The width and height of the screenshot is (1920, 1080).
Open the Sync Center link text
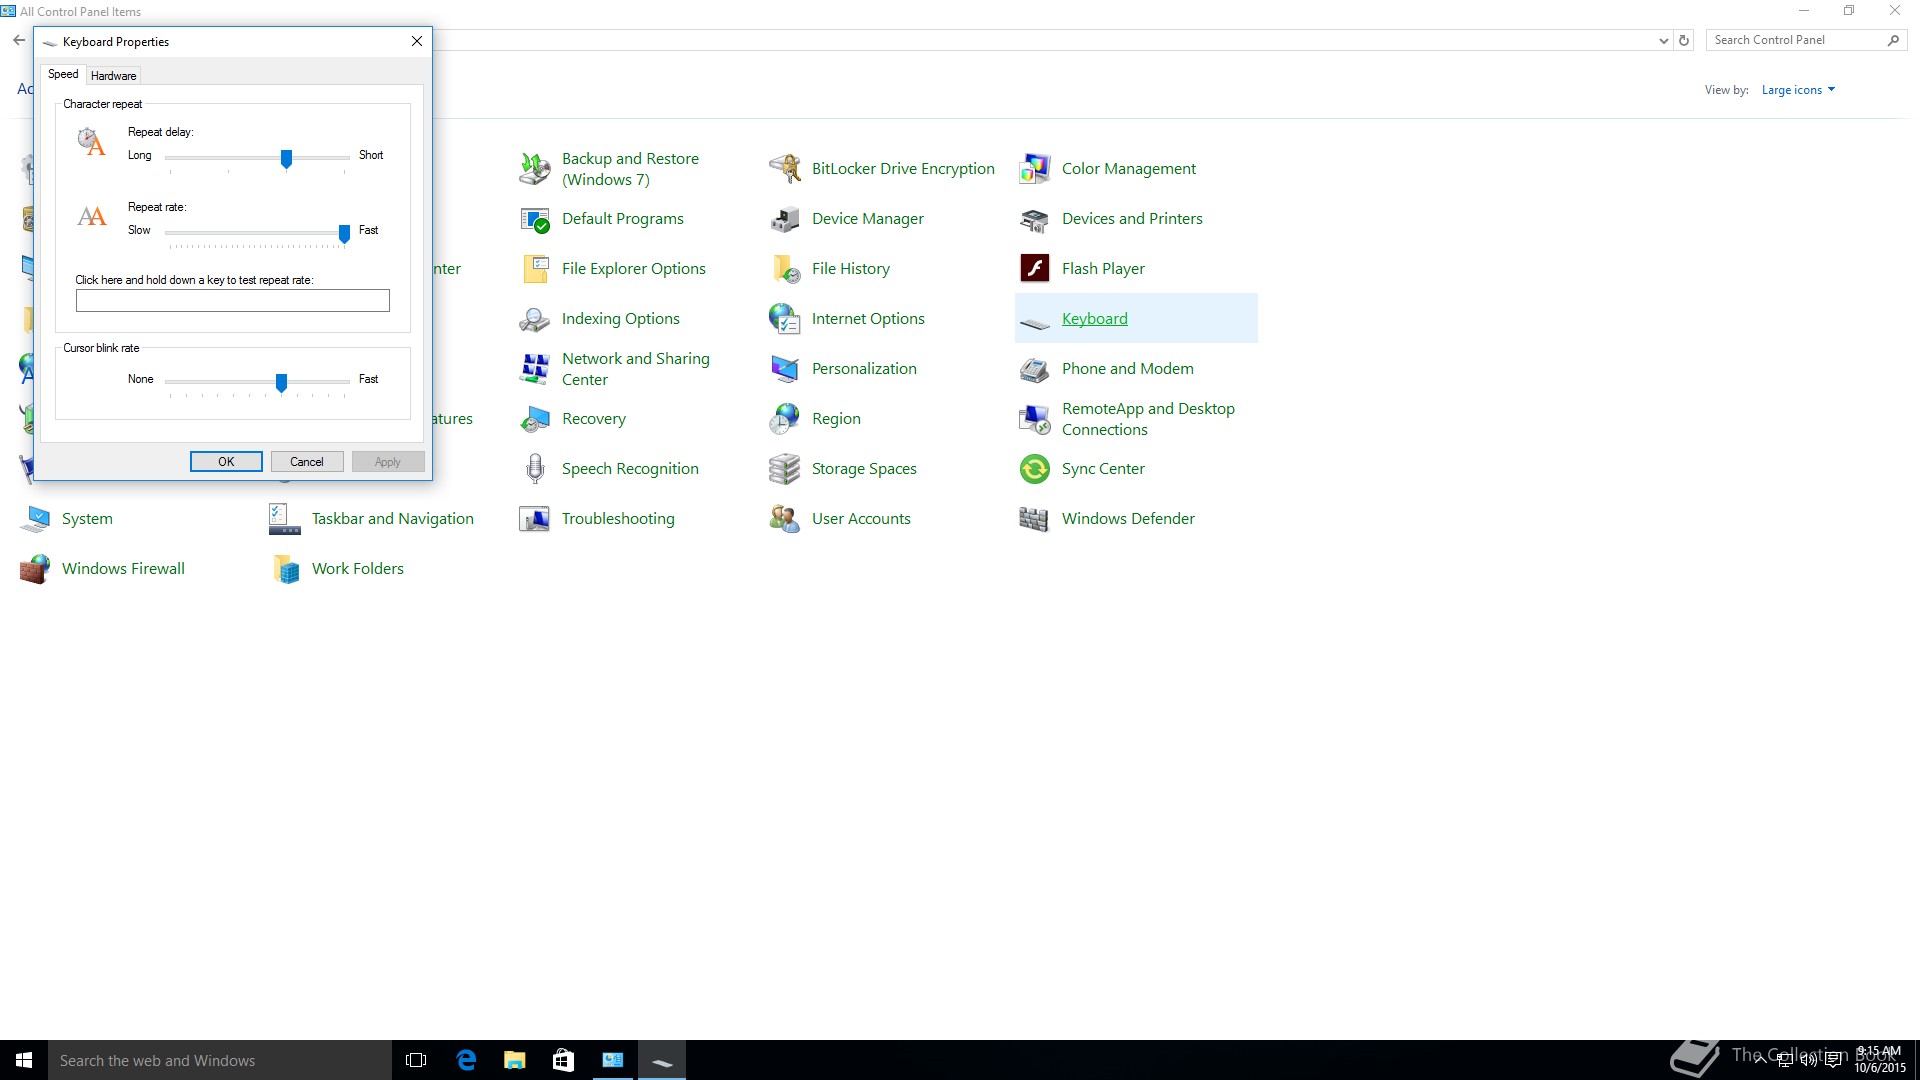[1103, 469]
